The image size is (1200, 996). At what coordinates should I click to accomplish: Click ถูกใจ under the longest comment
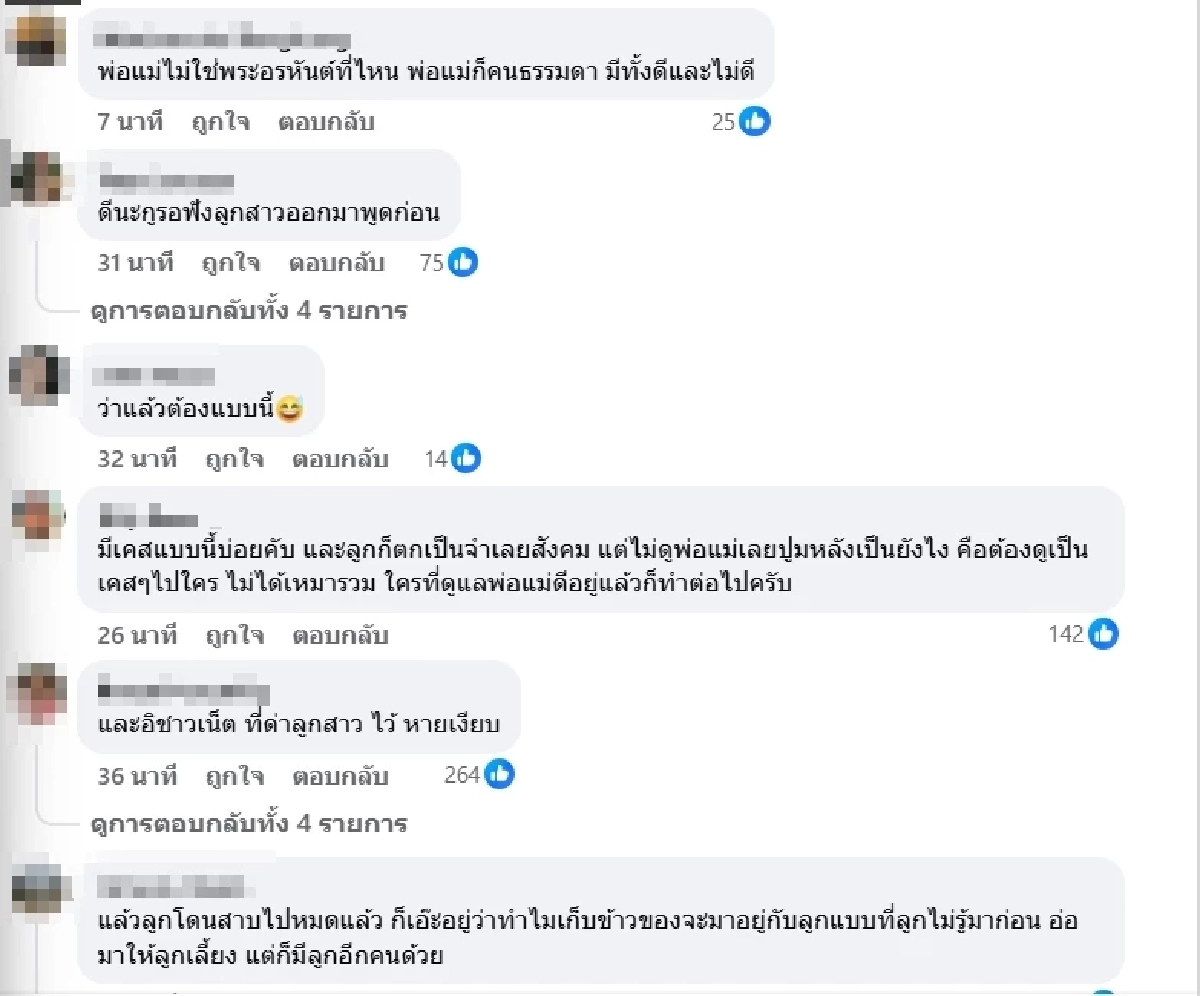point(233,634)
